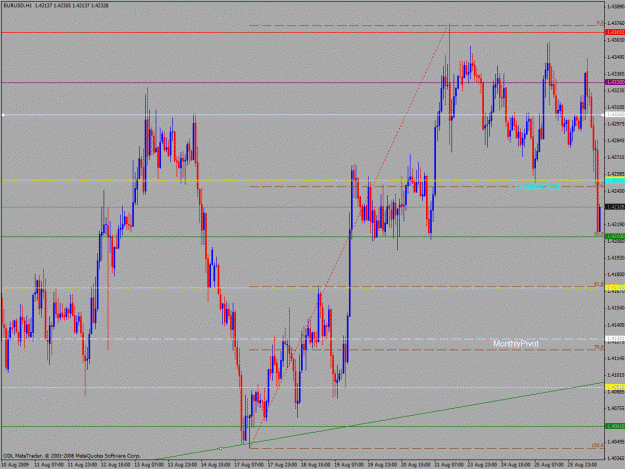The image size is (625, 469).
Task: Click the 17 Aug 23:00 time label
Action: [x=282, y=465]
